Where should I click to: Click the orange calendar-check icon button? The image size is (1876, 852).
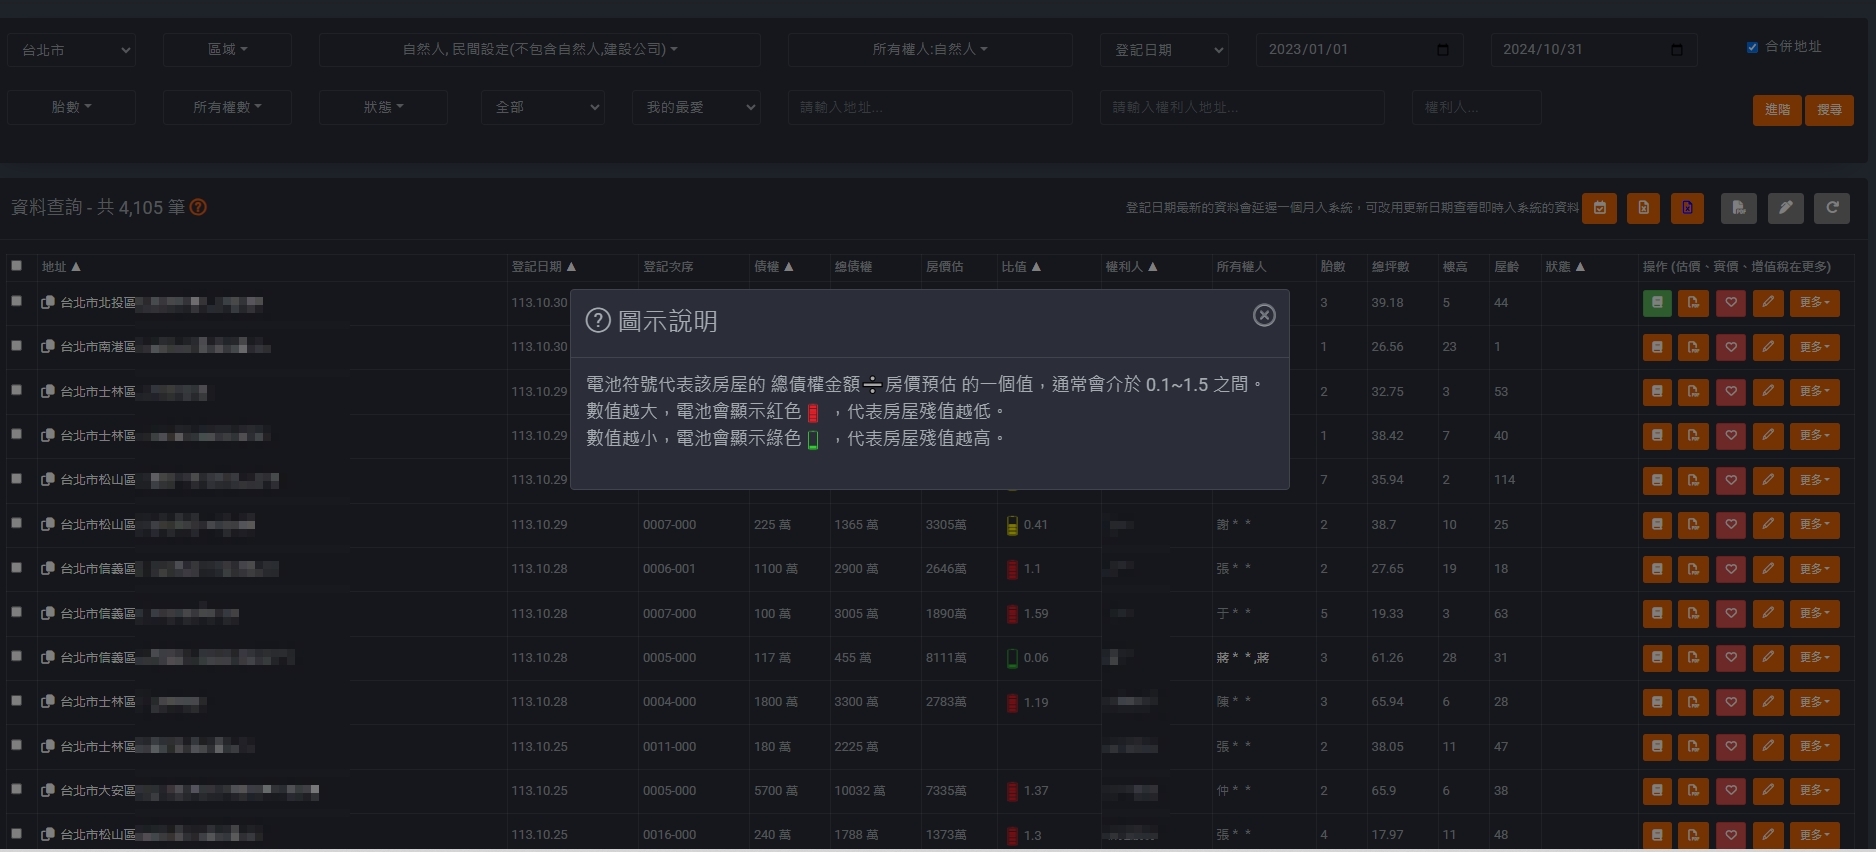point(1600,208)
